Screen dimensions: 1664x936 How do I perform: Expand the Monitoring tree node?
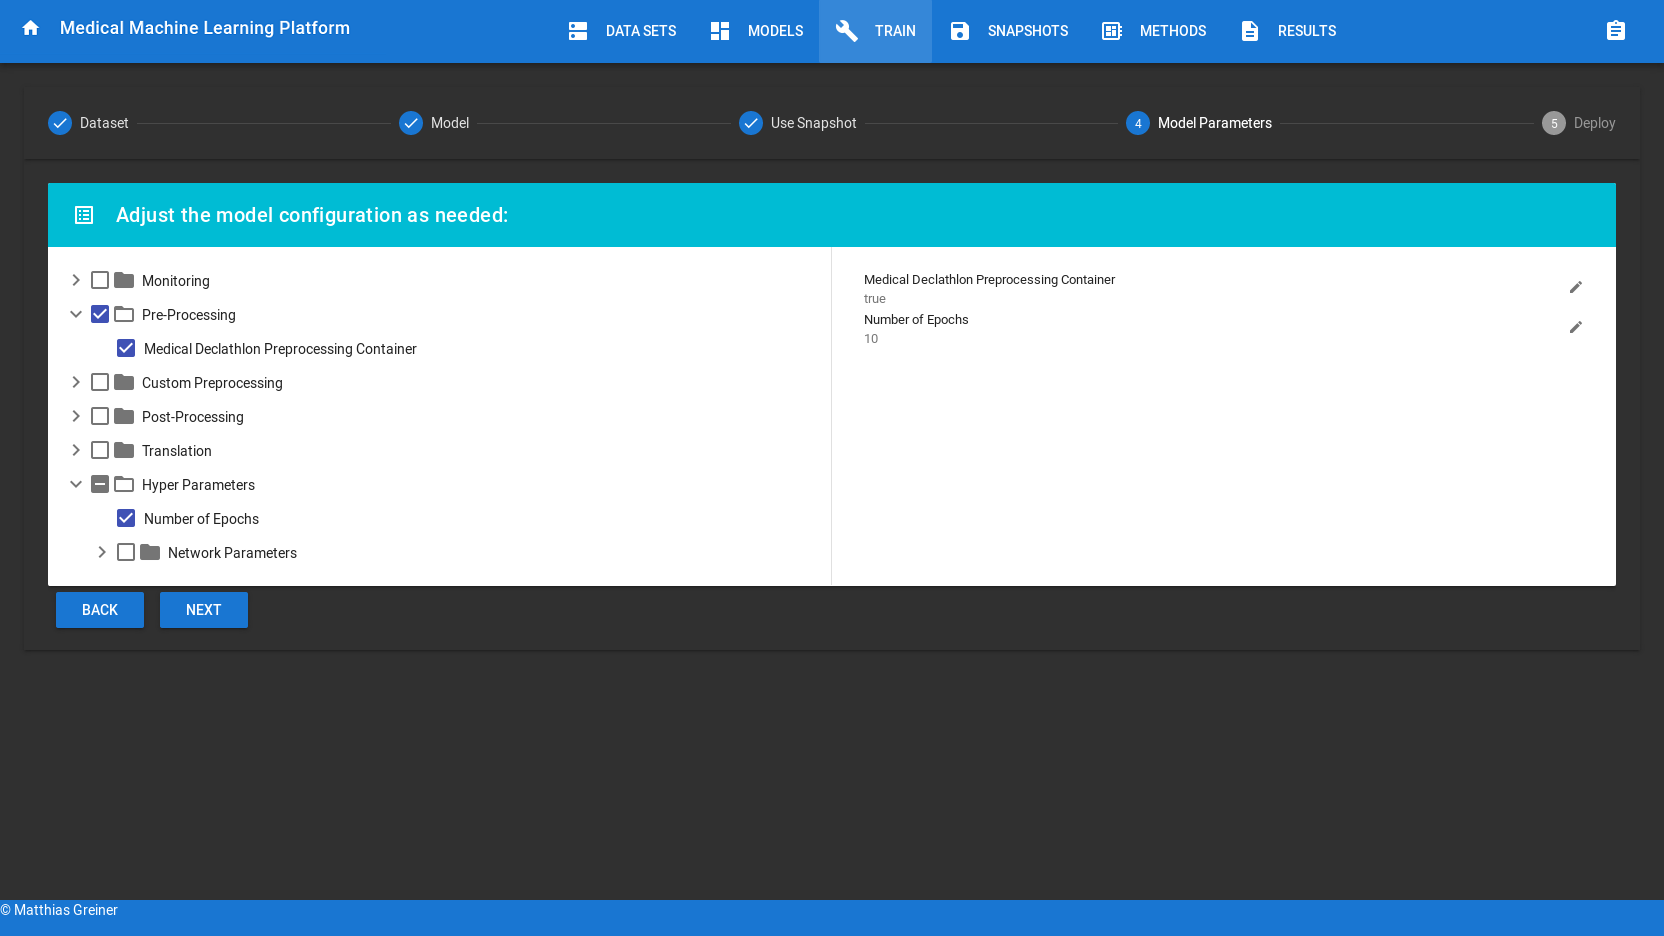[76, 280]
